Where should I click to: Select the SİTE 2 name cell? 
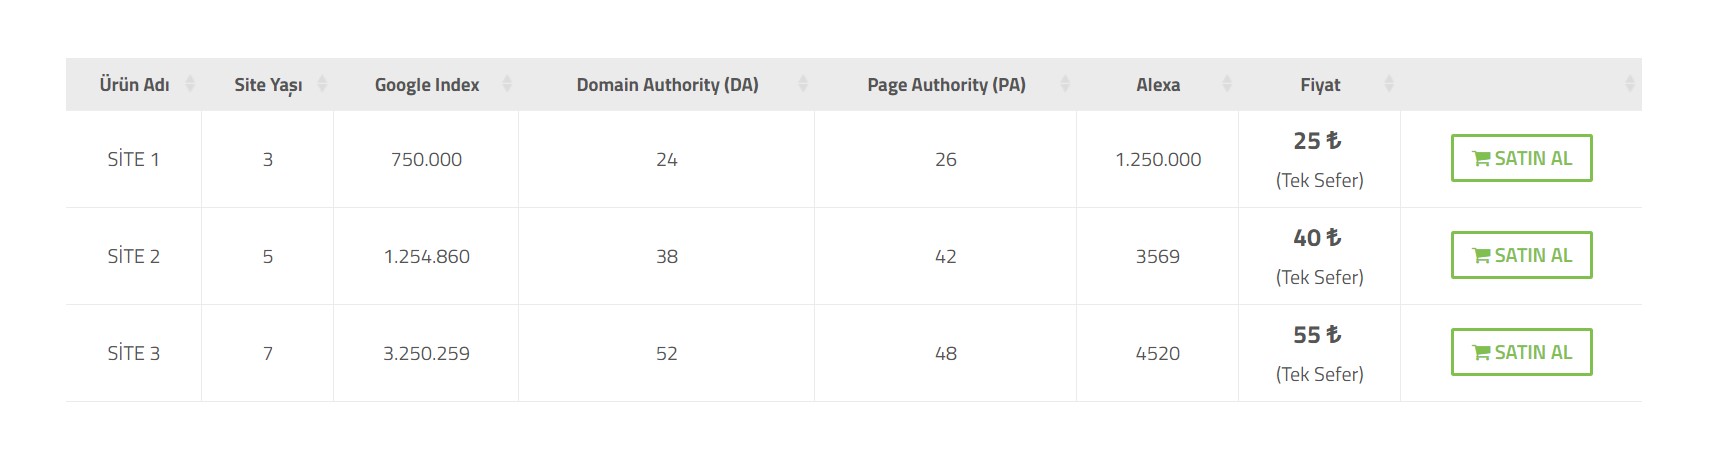[x=134, y=256]
